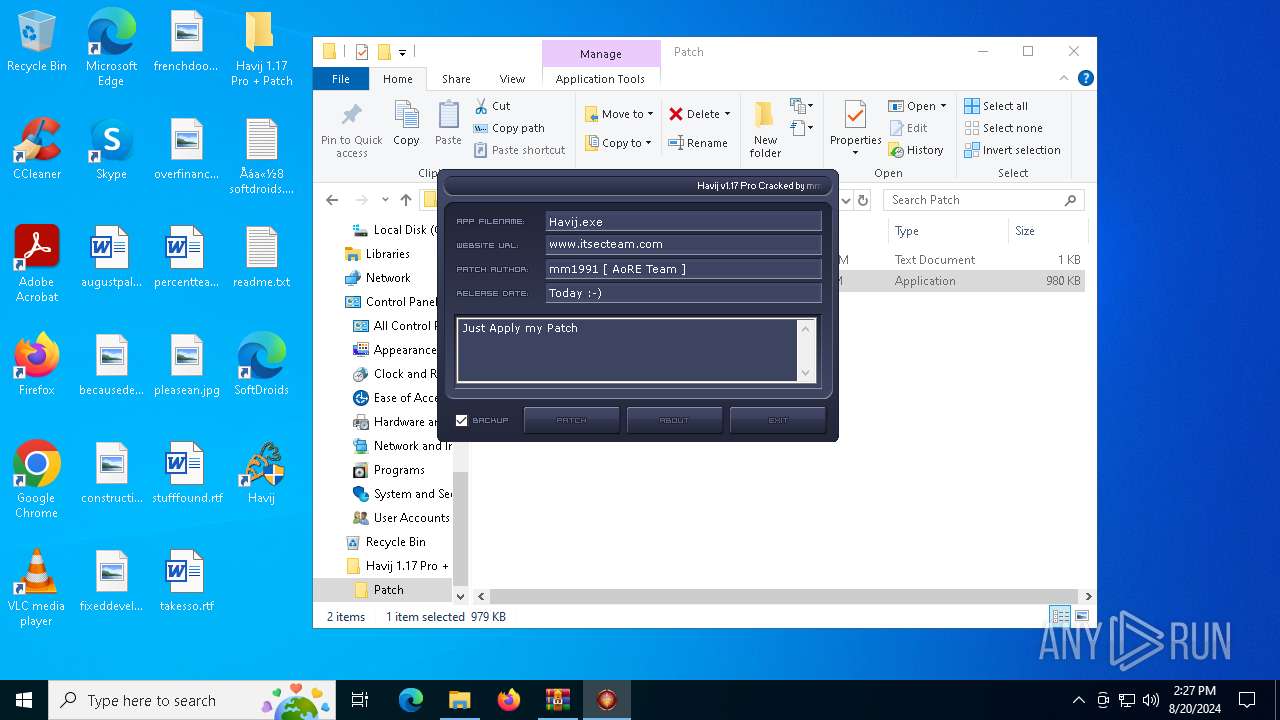Image resolution: width=1280 pixels, height=720 pixels.
Task: Click Select none in ribbon
Action: coord(1003,128)
